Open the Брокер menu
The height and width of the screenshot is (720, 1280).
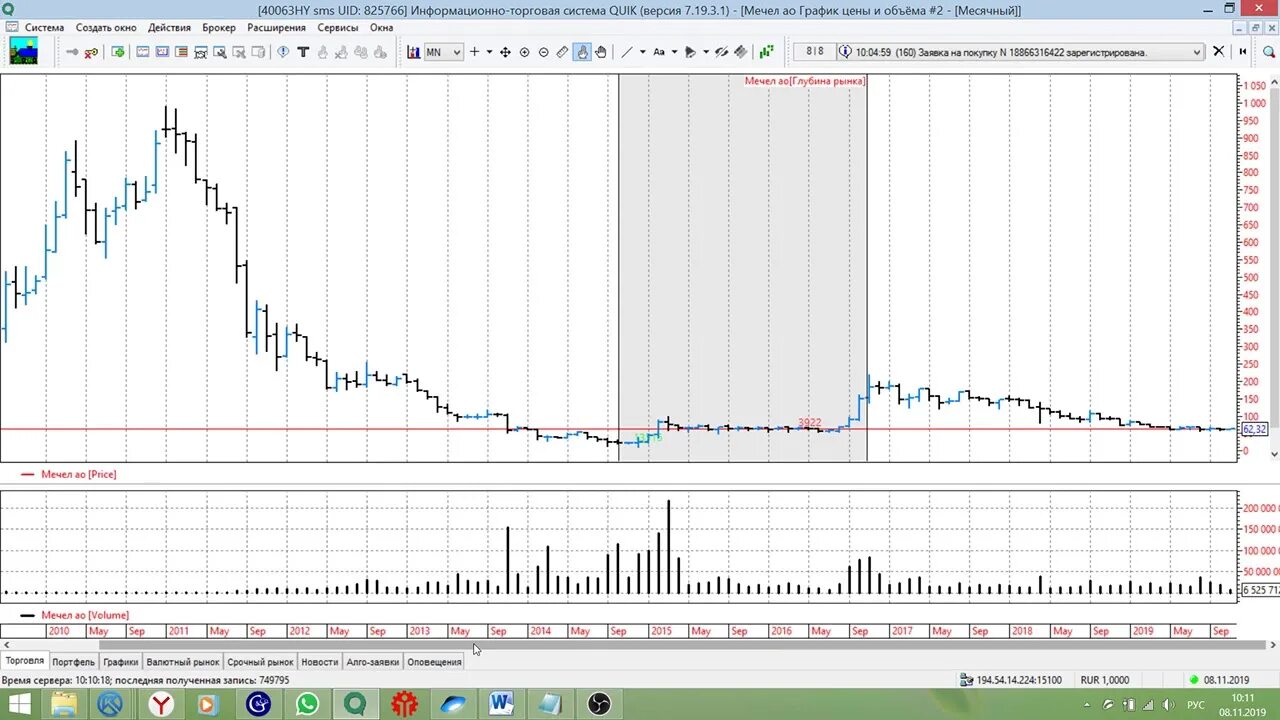(219, 27)
